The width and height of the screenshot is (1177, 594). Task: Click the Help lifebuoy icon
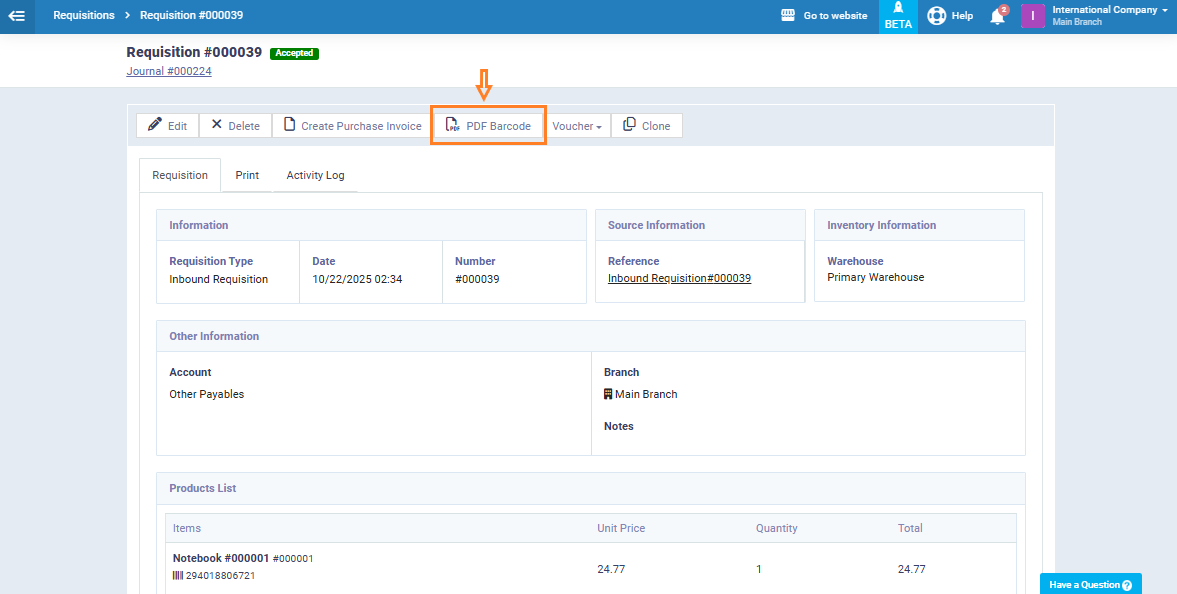[936, 16]
